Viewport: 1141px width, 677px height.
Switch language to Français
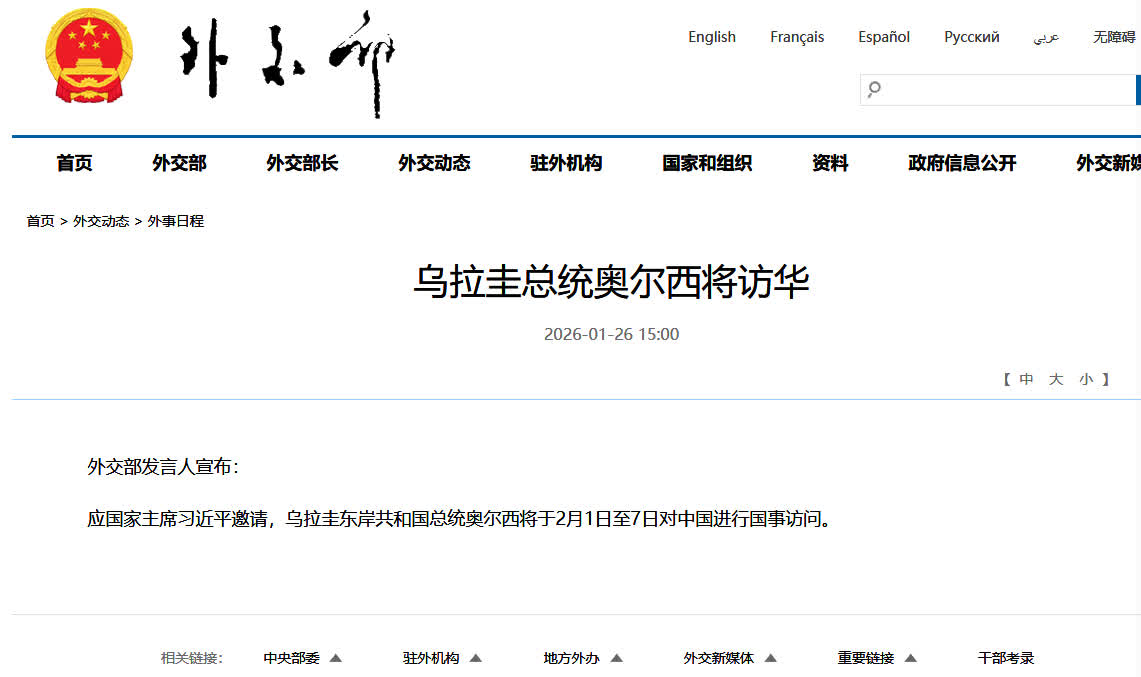coord(797,37)
